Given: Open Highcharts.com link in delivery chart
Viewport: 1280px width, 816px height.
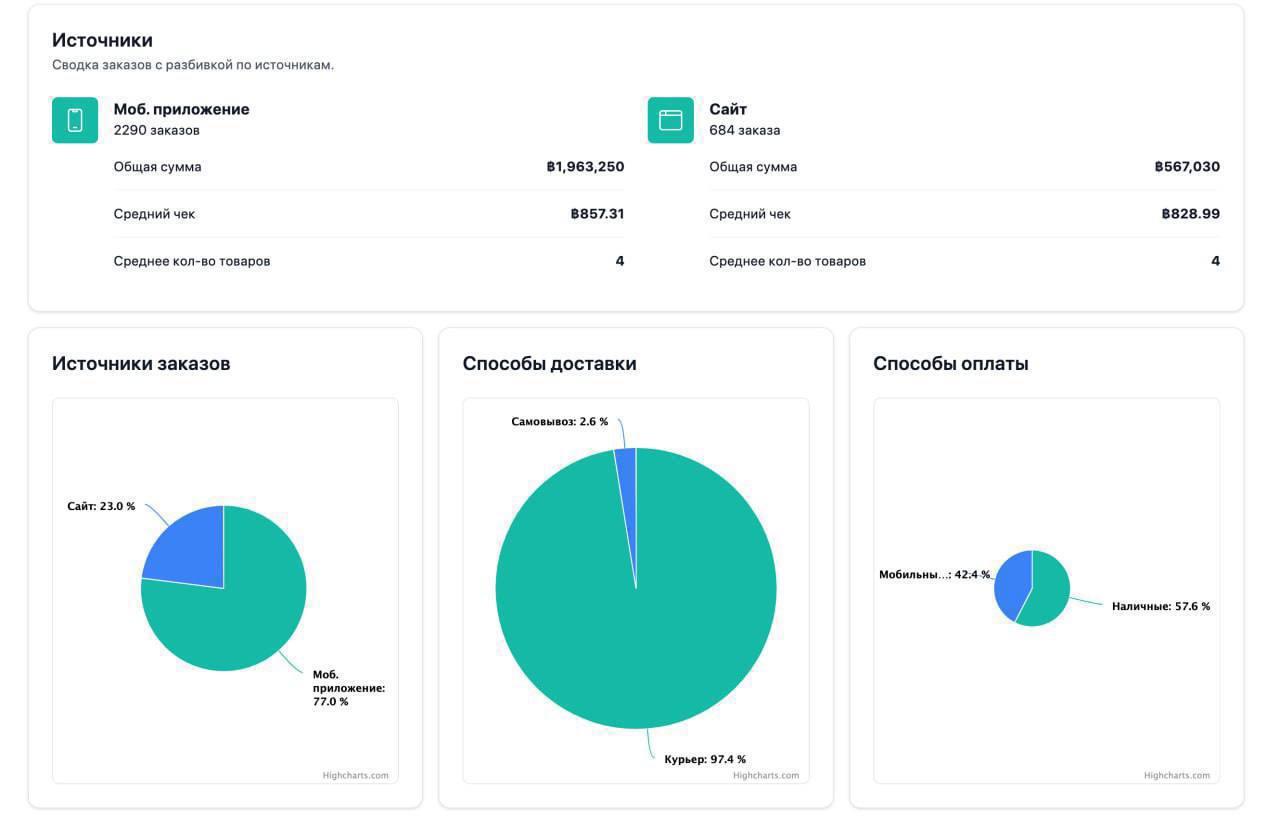Looking at the screenshot, I should pyautogui.click(x=766, y=774).
